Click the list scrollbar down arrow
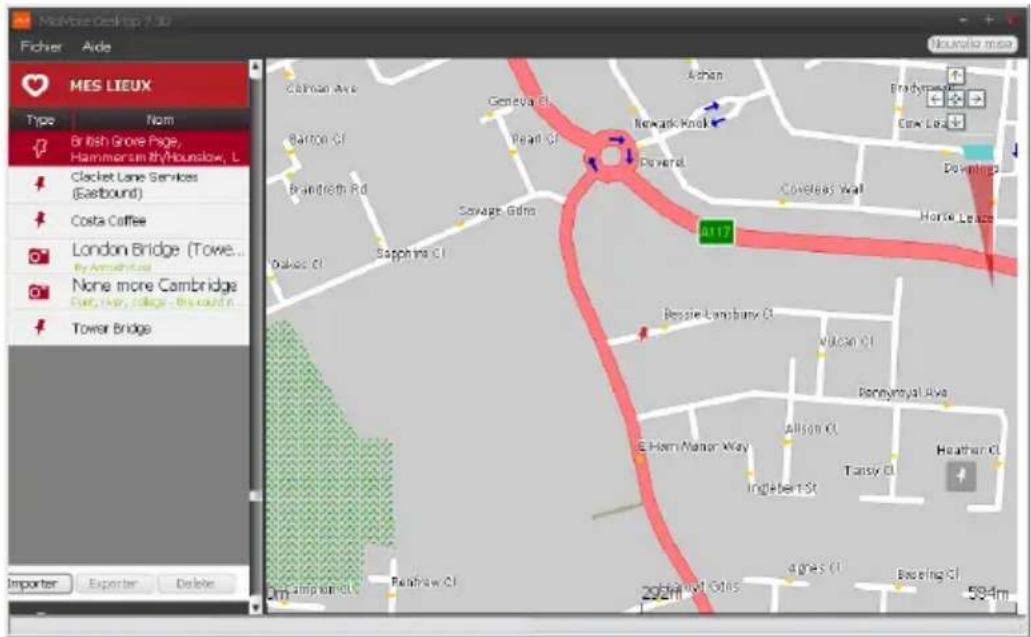 (x=256, y=608)
